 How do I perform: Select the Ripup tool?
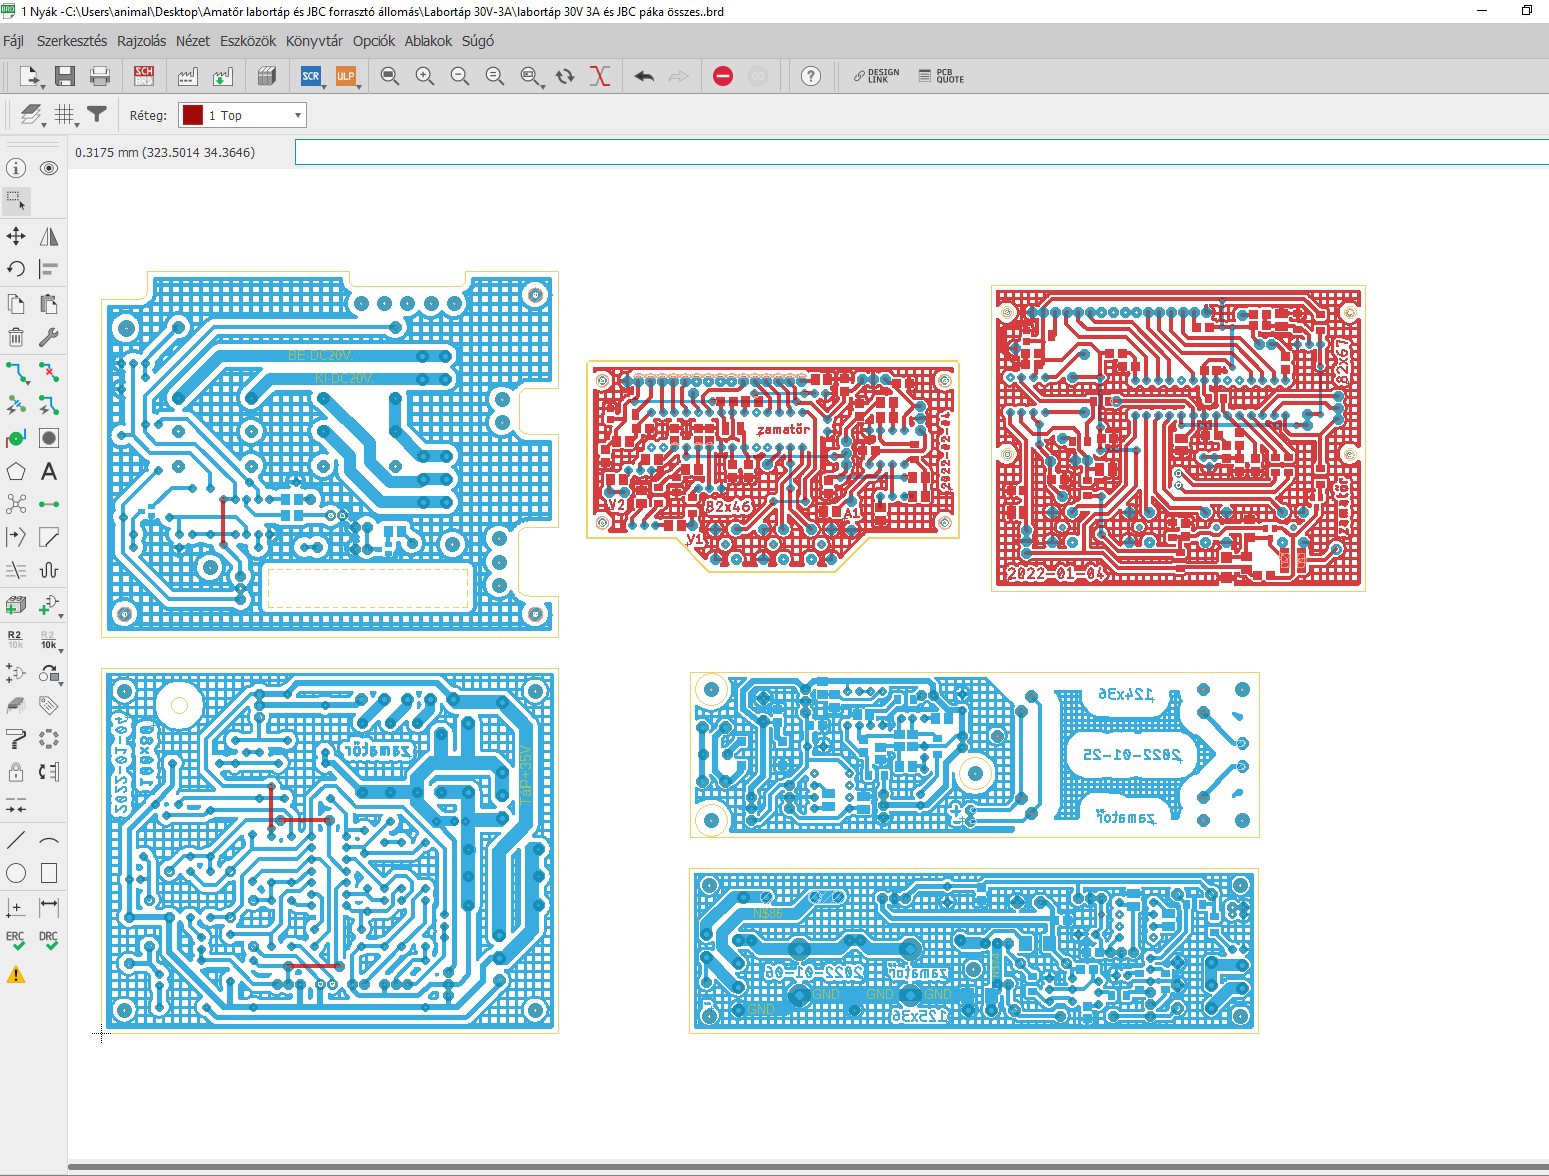49,372
